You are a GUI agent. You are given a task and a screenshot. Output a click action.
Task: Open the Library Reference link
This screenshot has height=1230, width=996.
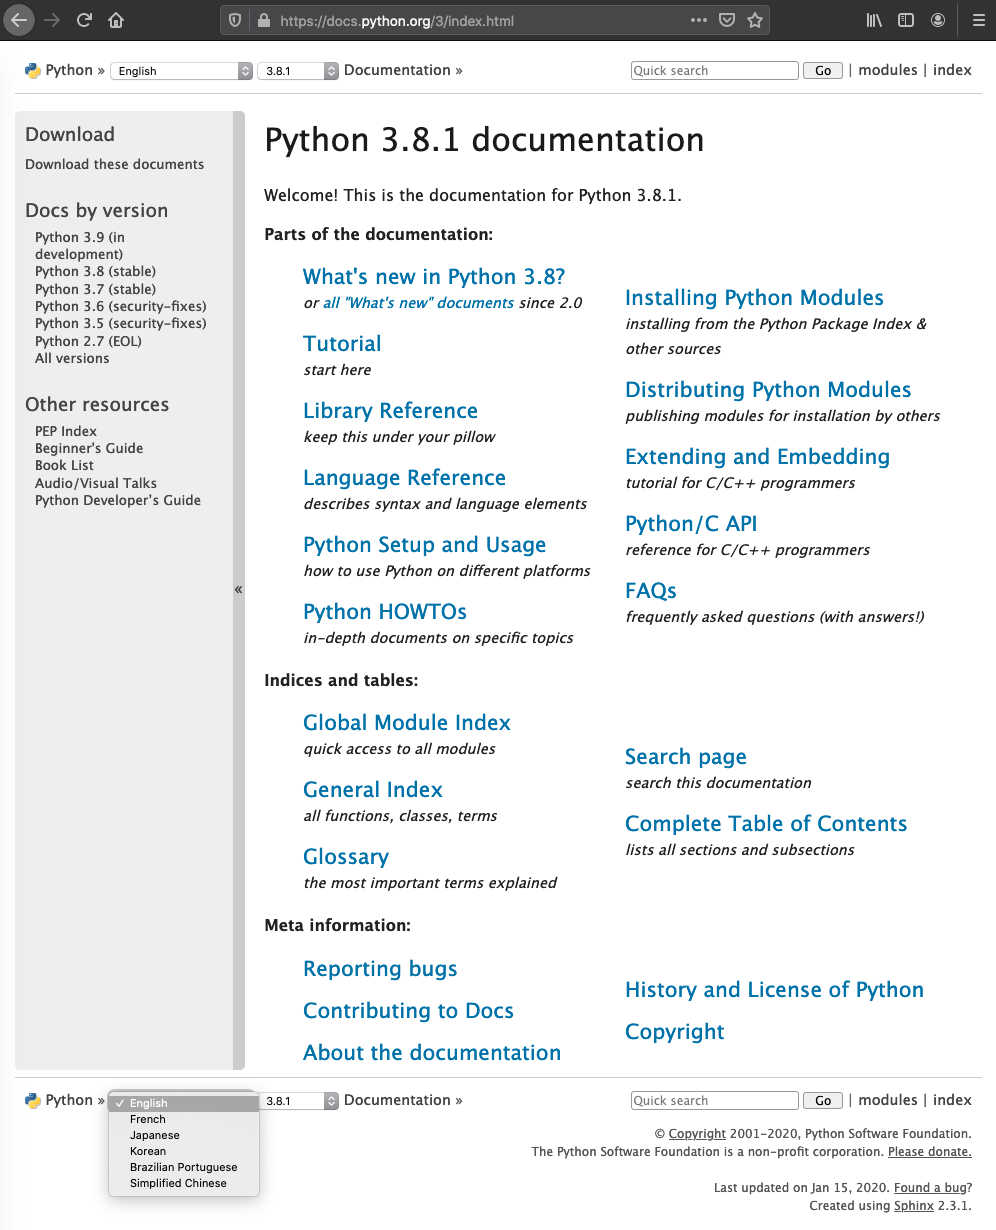click(x=390, y=411)
